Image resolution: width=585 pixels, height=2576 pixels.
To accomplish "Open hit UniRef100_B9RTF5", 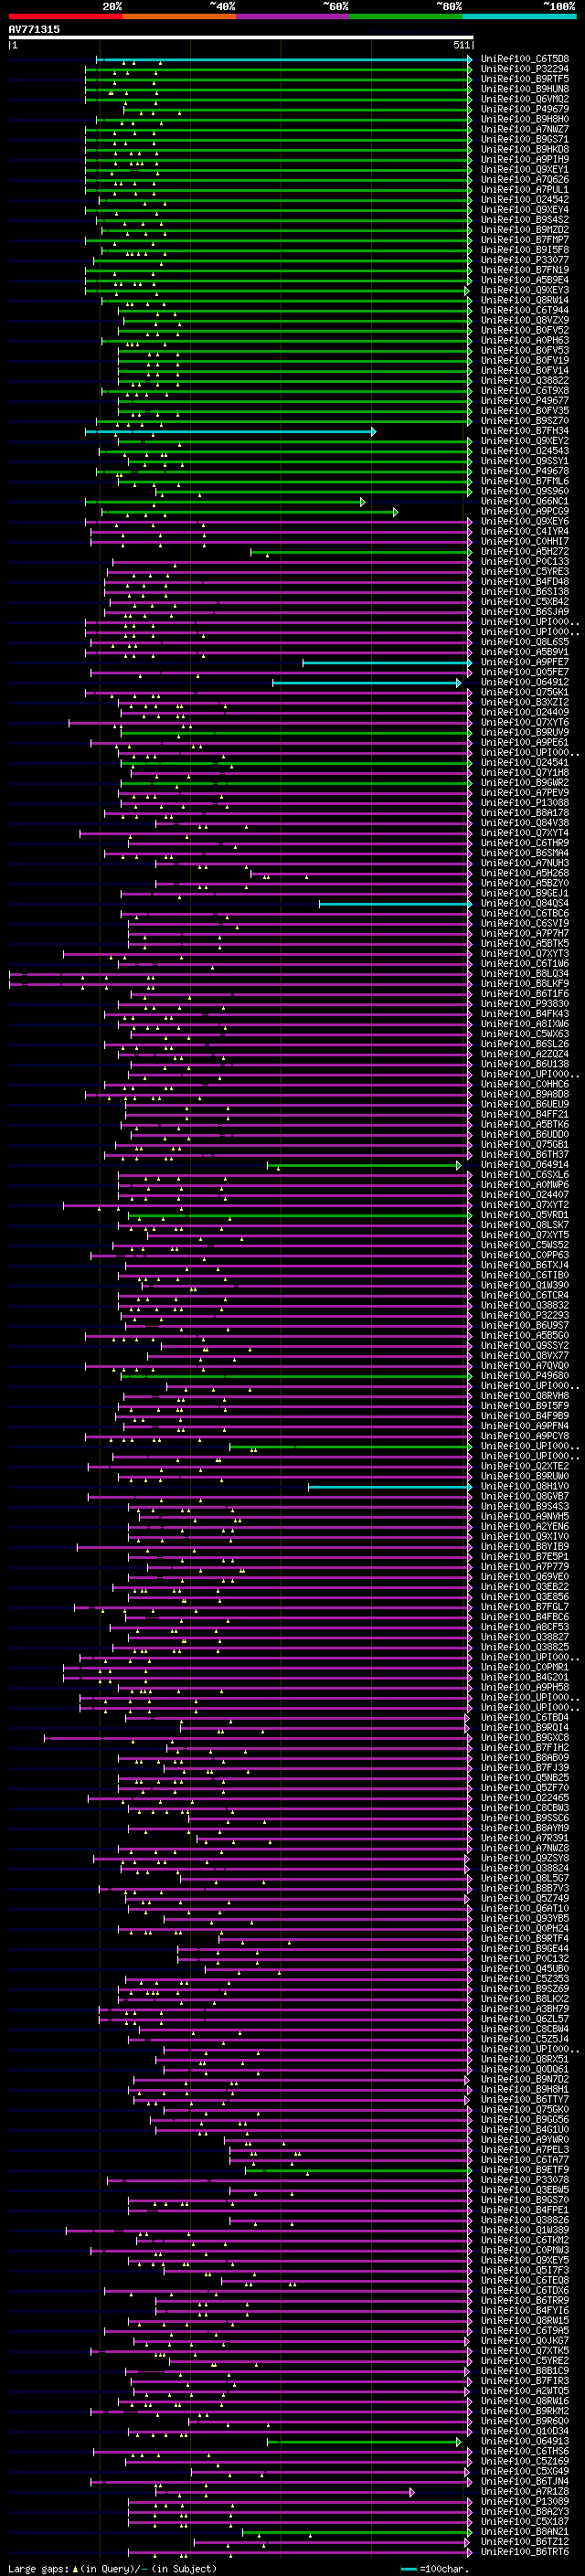I will click(x=525, y=79).
